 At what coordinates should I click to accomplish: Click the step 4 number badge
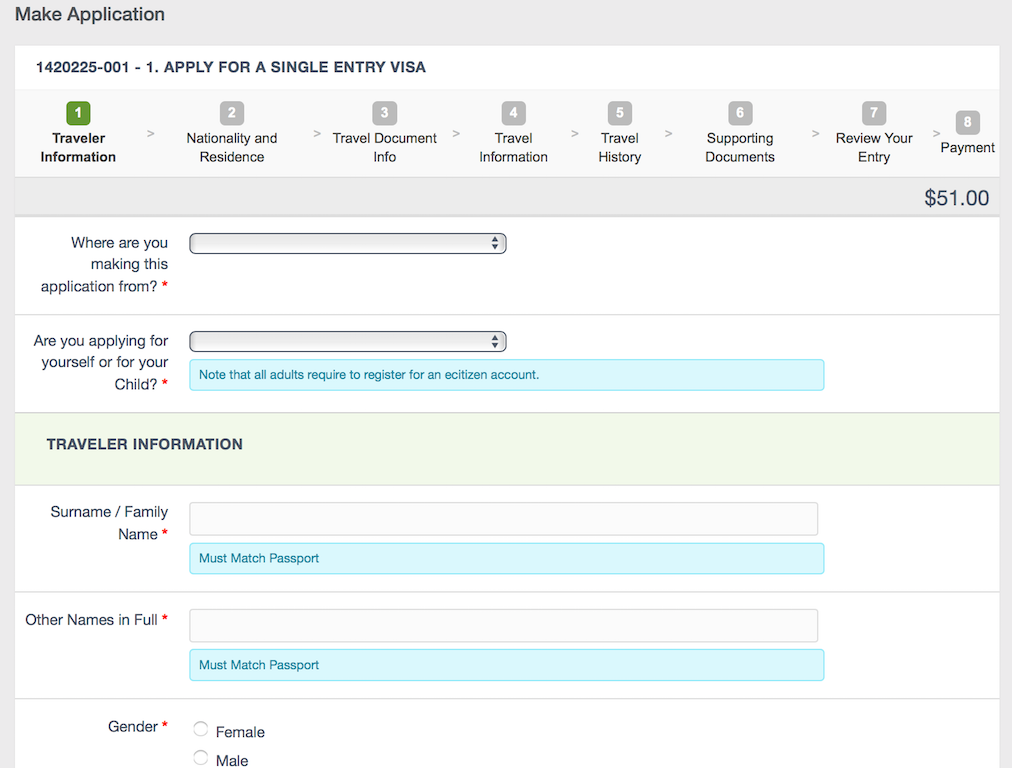pyautogui.click(x=513, y=113)
